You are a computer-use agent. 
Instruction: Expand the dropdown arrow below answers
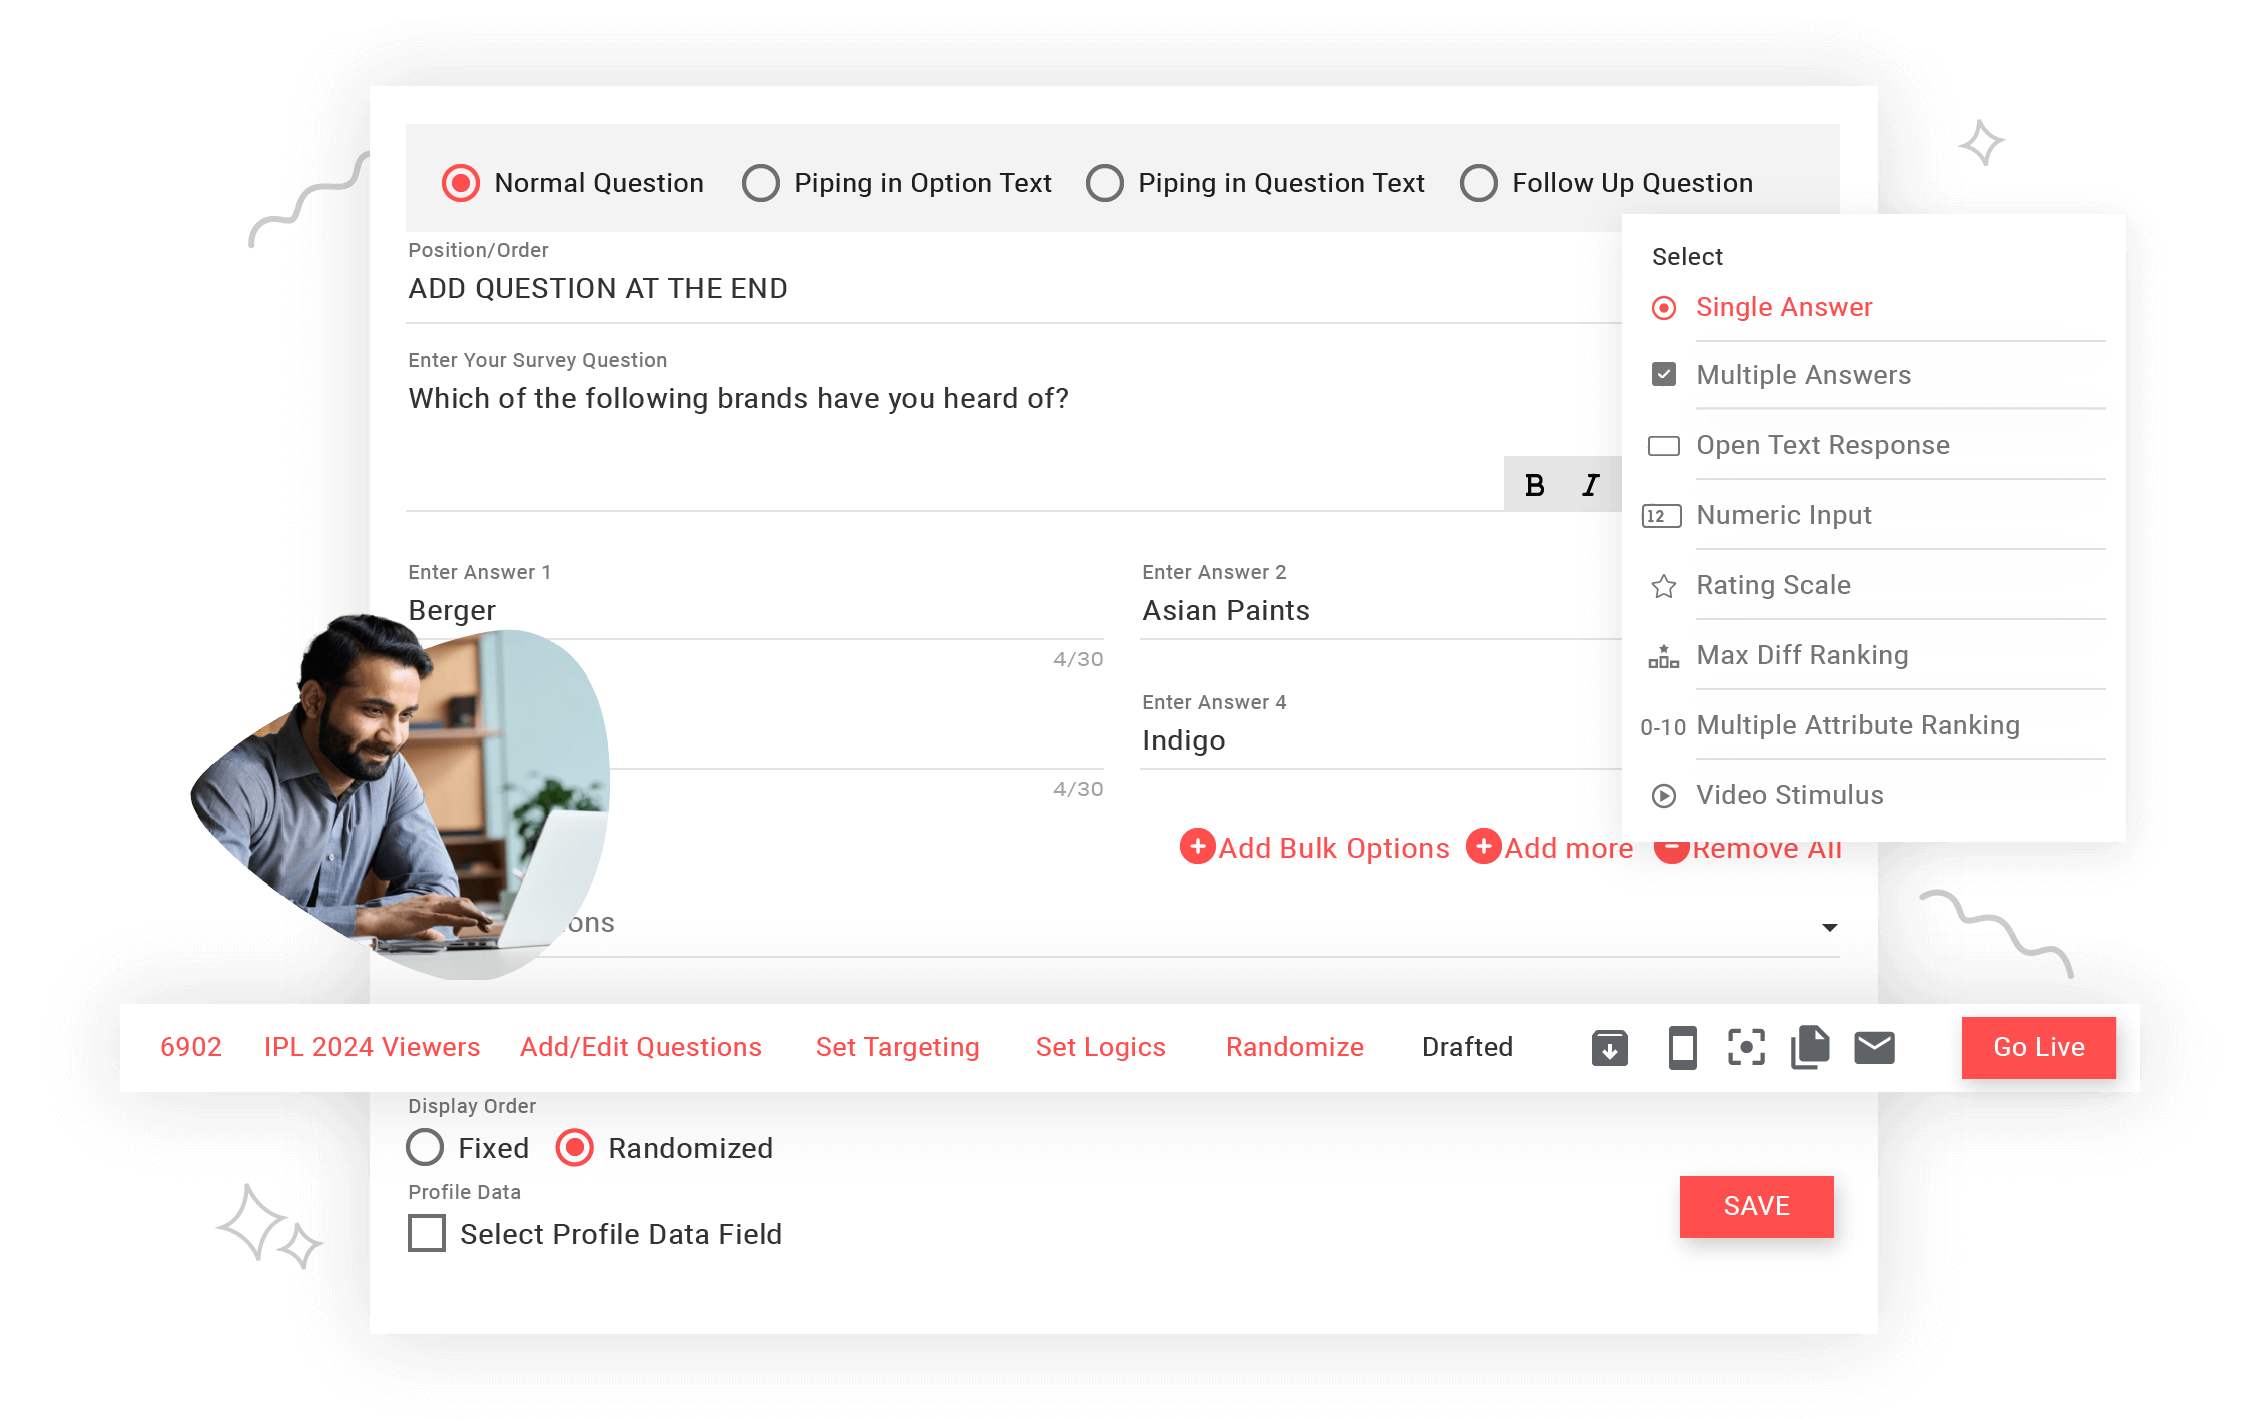1829,927
